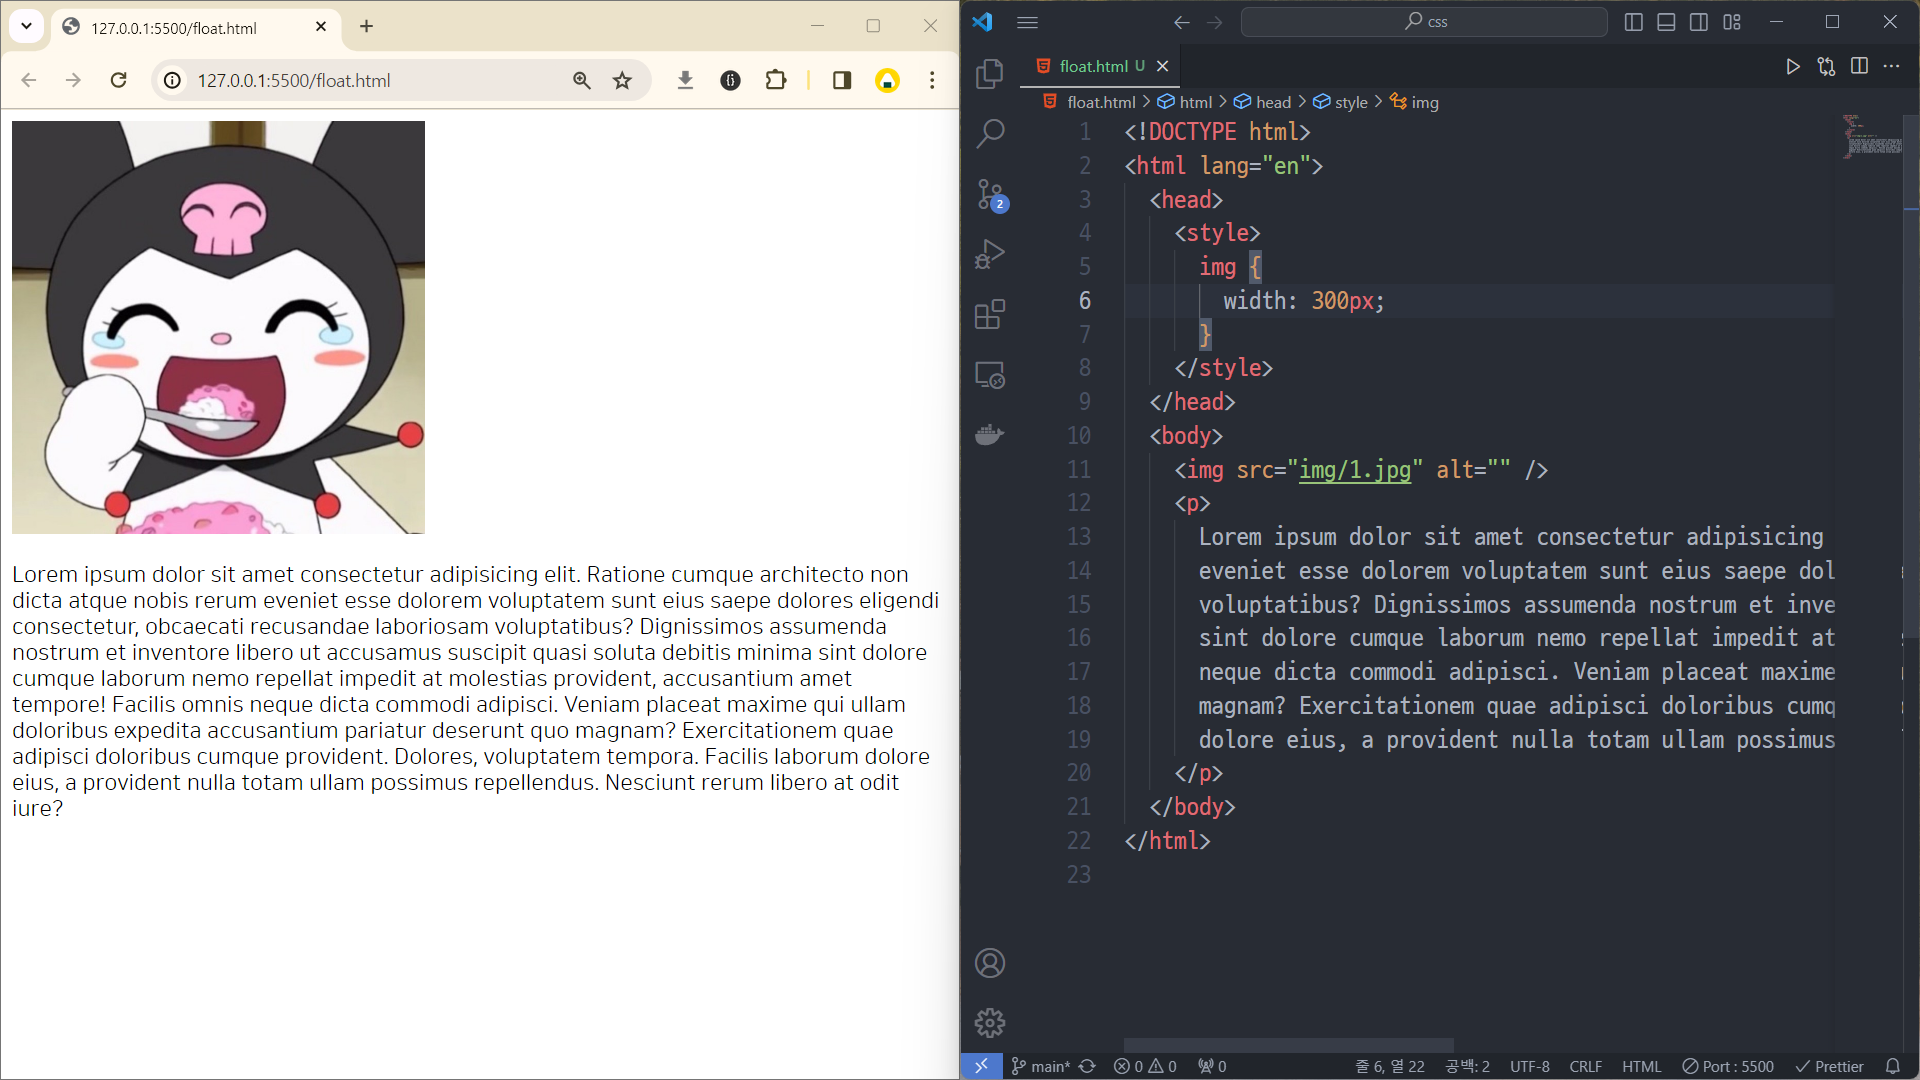Open the Docker view in activity bar
The width and height of the screenshot is (1920, 1080).
pyautogui.click(x=989, y=435)
